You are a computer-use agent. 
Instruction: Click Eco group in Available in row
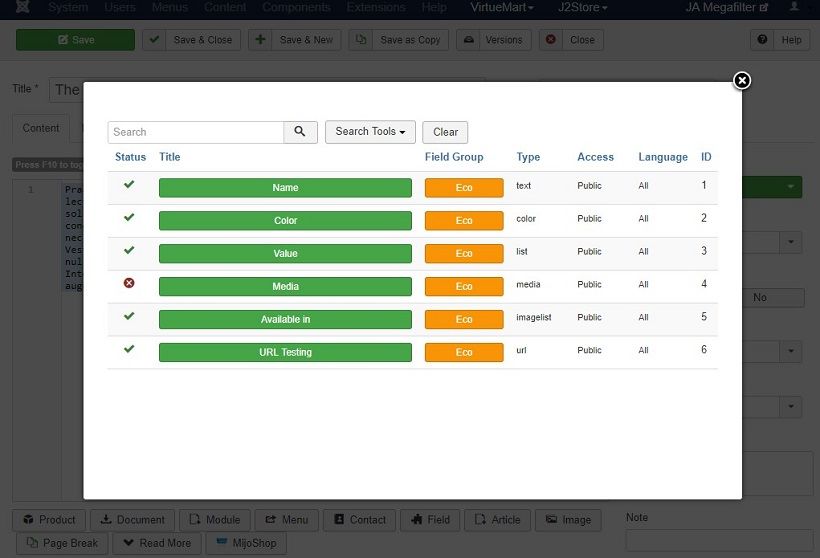pos(464,320)
